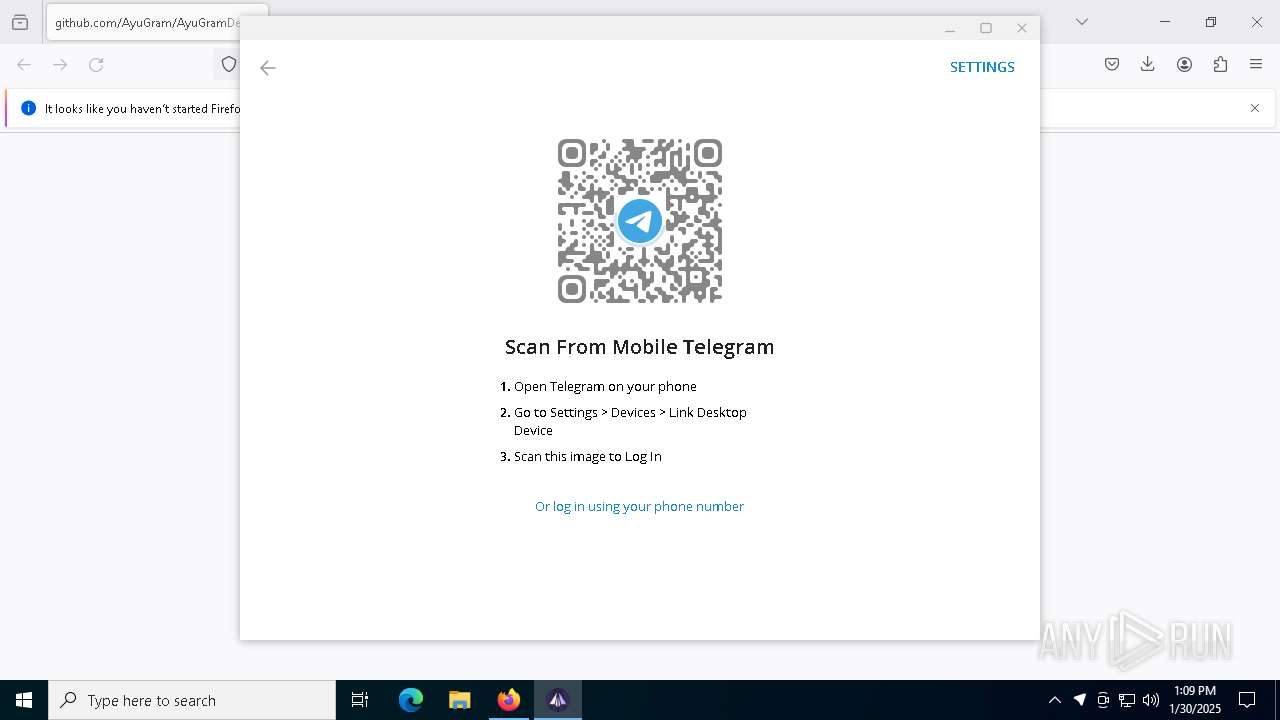Log in using your phone number link
This screenshot has width=1280, height=720.
coord(639,506)
